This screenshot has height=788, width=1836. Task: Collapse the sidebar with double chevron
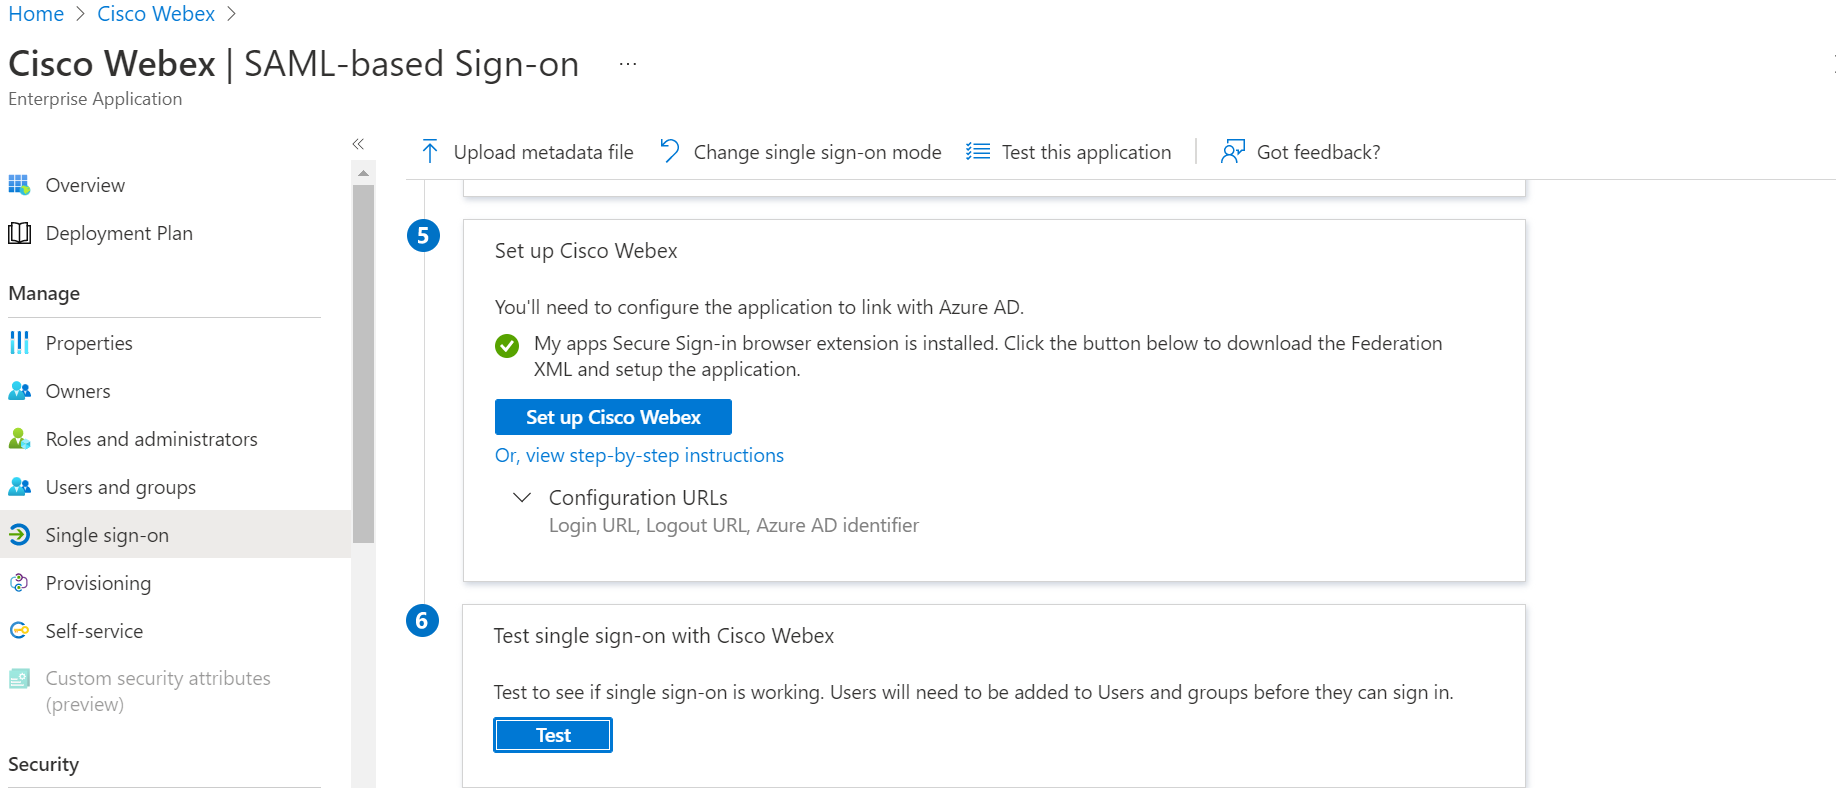pos(358,144)
